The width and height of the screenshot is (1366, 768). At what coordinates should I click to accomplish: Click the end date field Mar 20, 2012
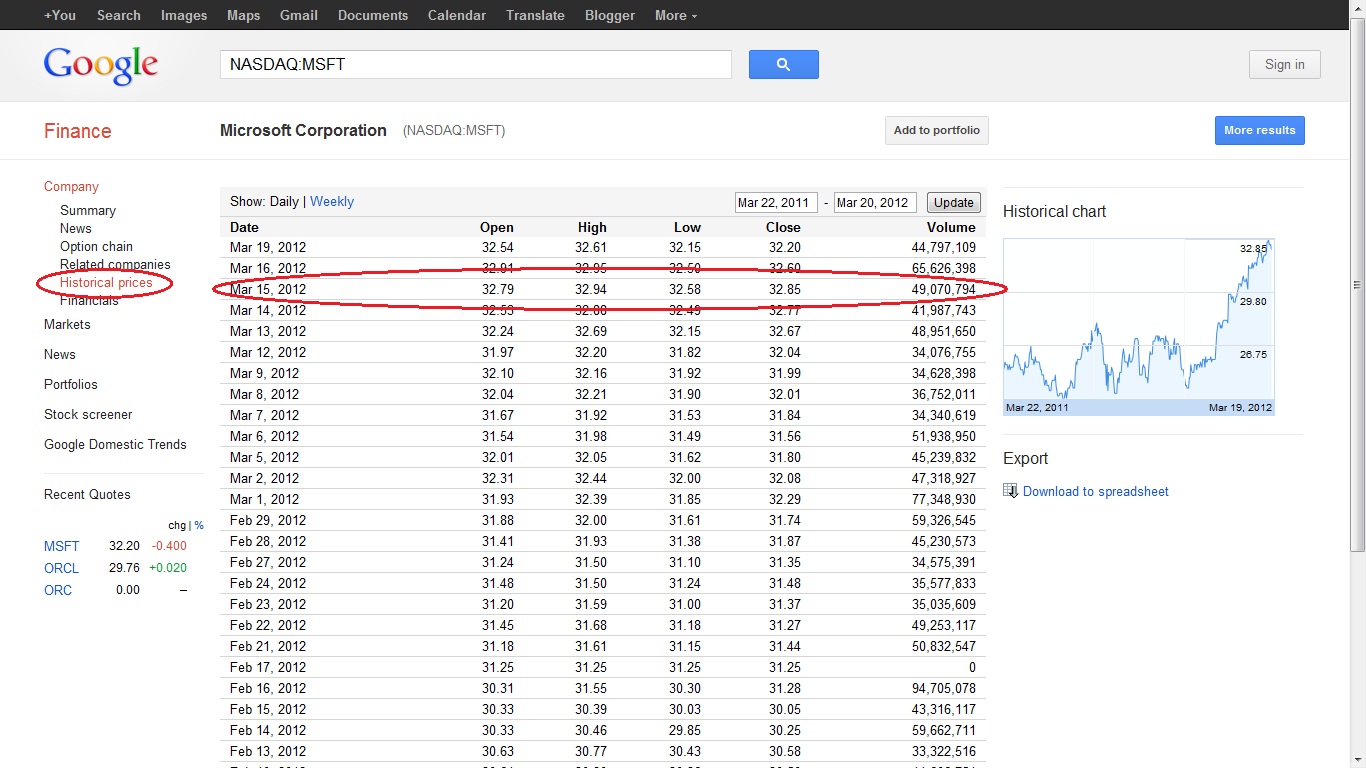click(874, 202)
